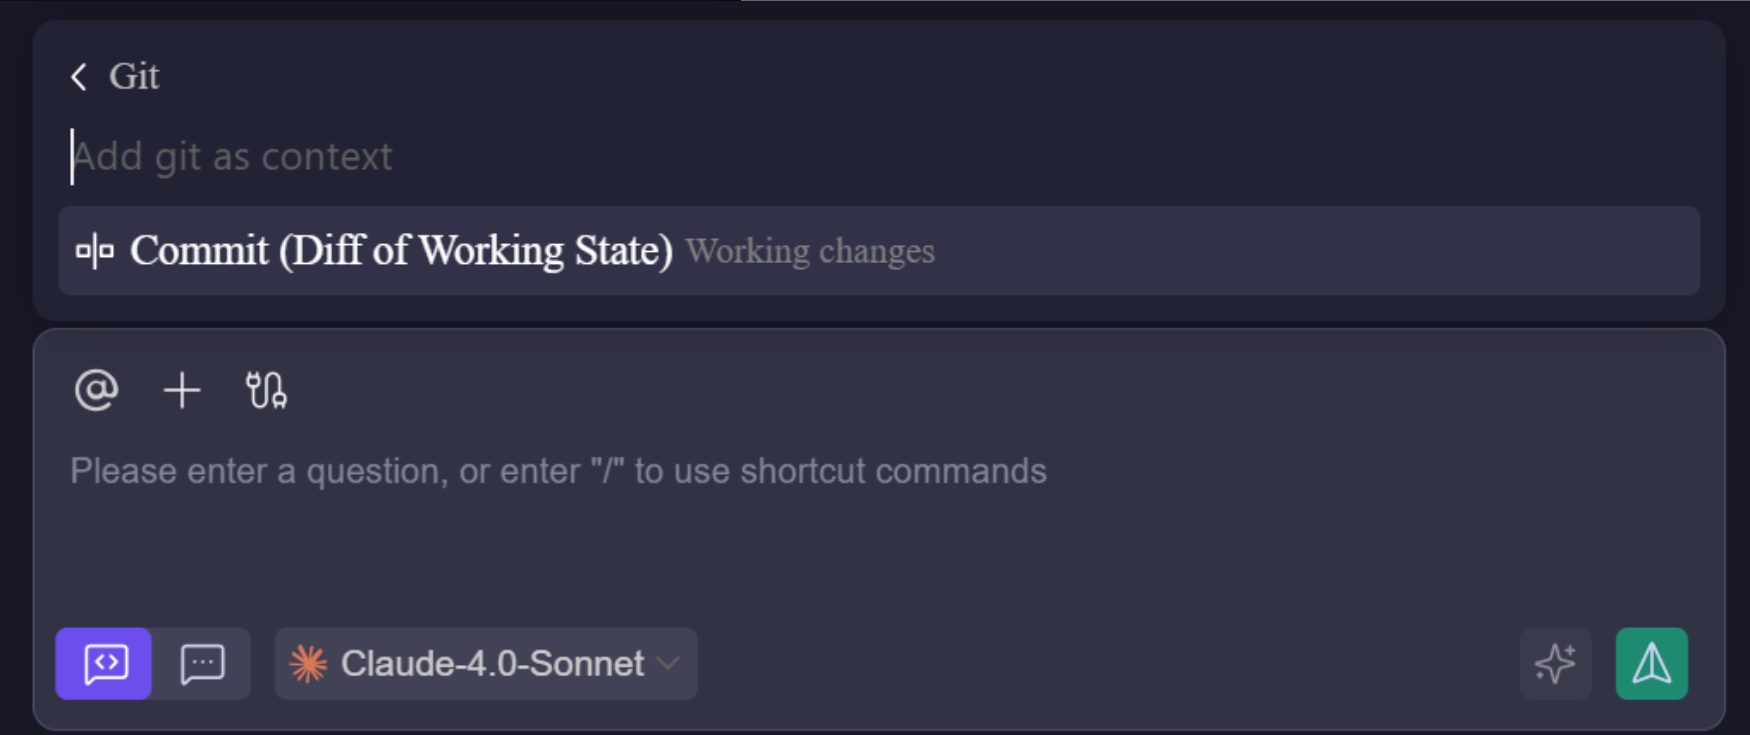Image resolution: width=1750 pixels, height=735 pixels.
Task: Focus the "Add git as context" field
Action: (600, 157)
